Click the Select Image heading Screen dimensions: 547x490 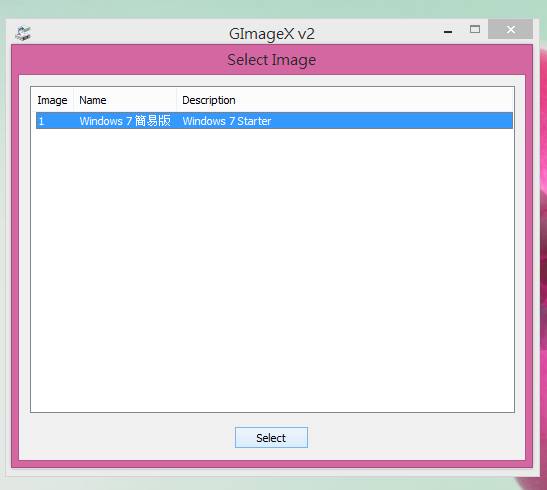272,60
